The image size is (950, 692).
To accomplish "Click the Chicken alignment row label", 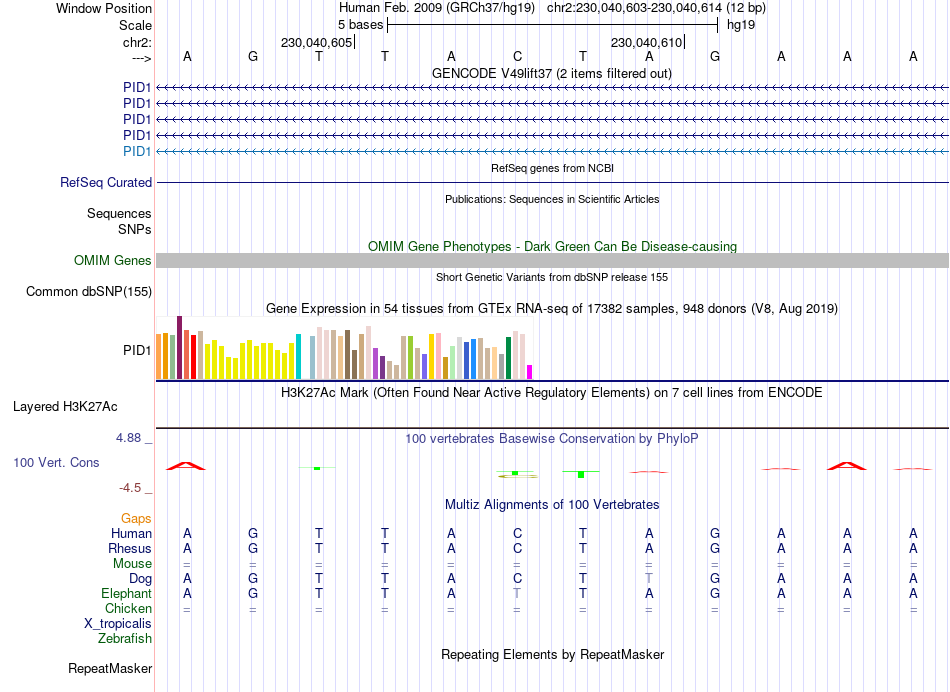I will 128,608.
